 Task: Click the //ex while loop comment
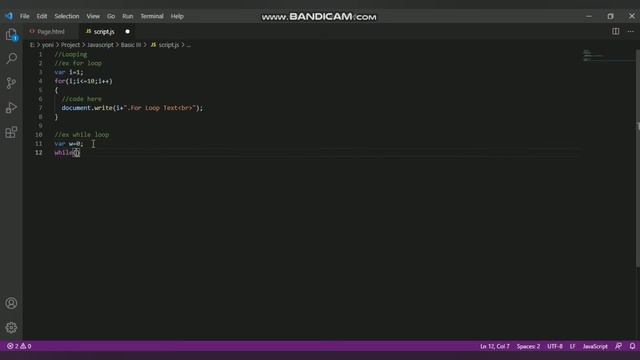[82, 135]
